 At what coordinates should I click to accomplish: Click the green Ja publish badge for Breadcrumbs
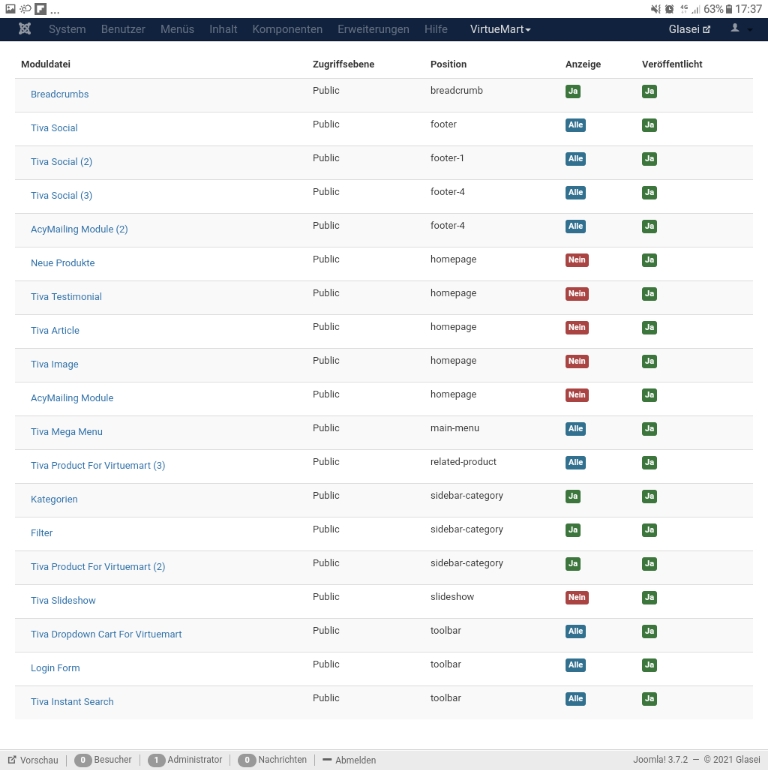649,91
